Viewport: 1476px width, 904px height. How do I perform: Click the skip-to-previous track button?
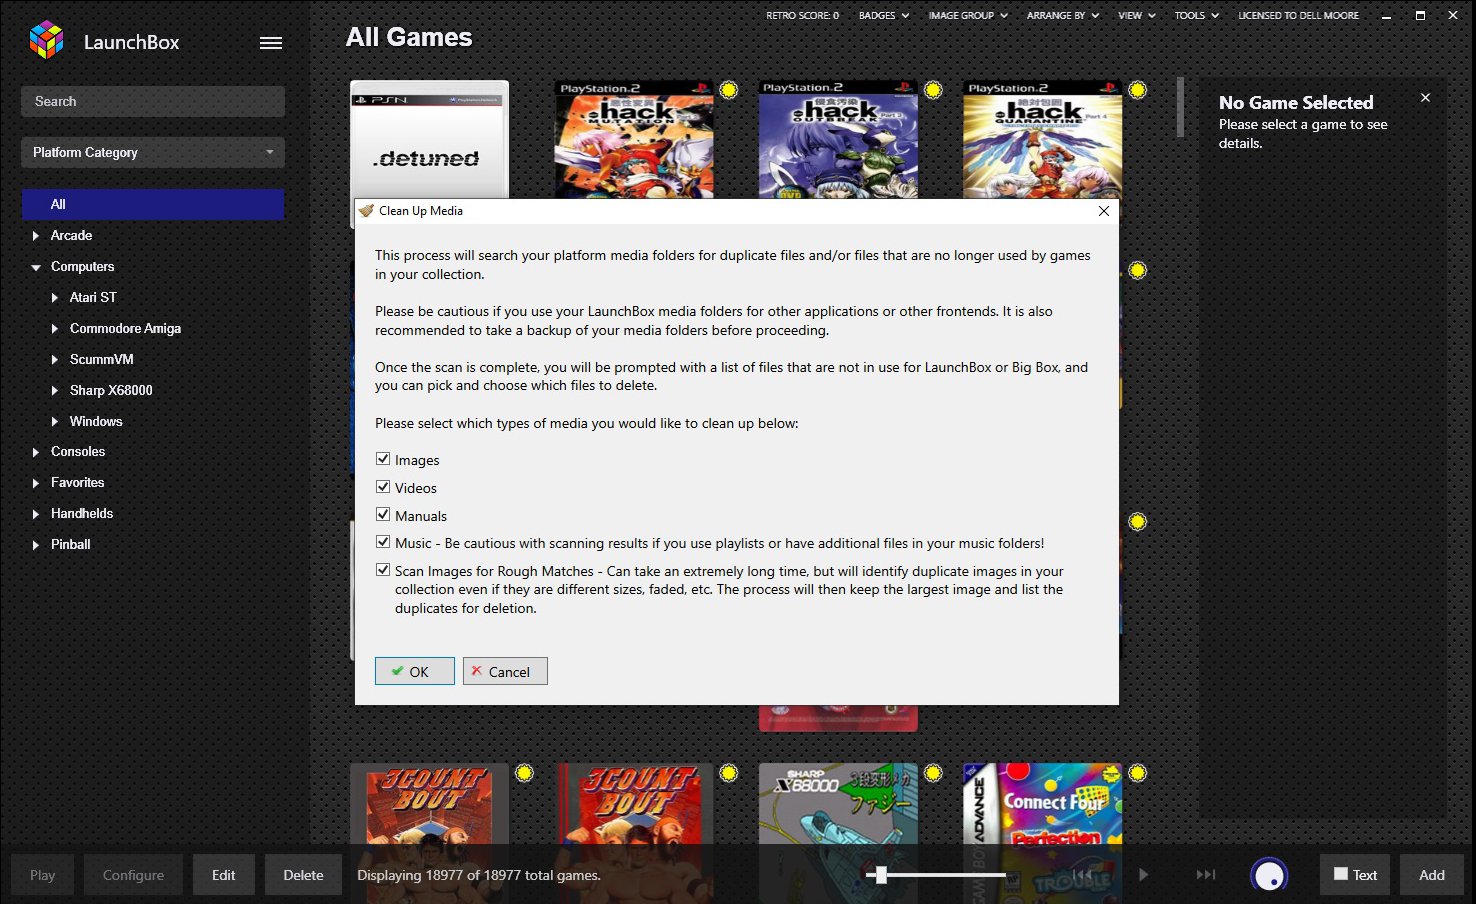(1081, 875)
